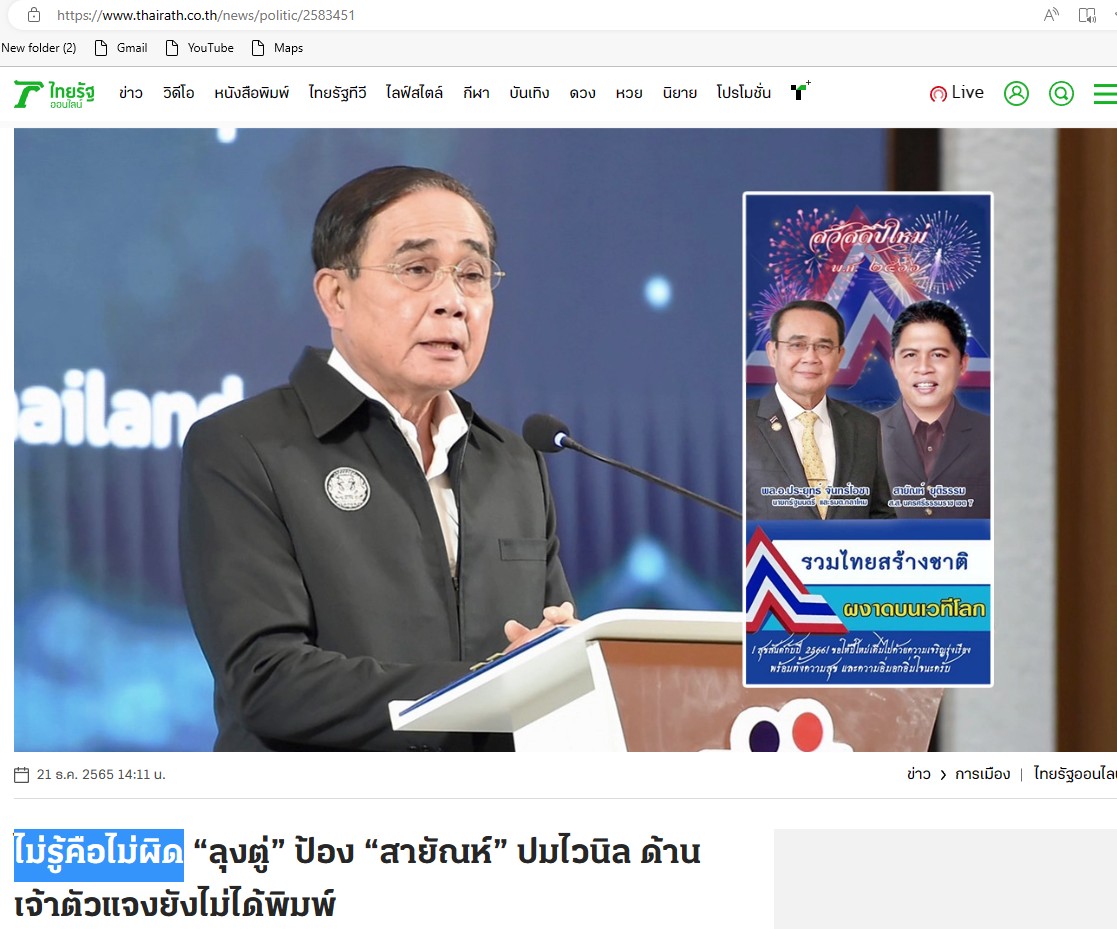Click the ข่าว breadcrumb link
This screenshot has height=929, width=1117.
tap(918, 774)
